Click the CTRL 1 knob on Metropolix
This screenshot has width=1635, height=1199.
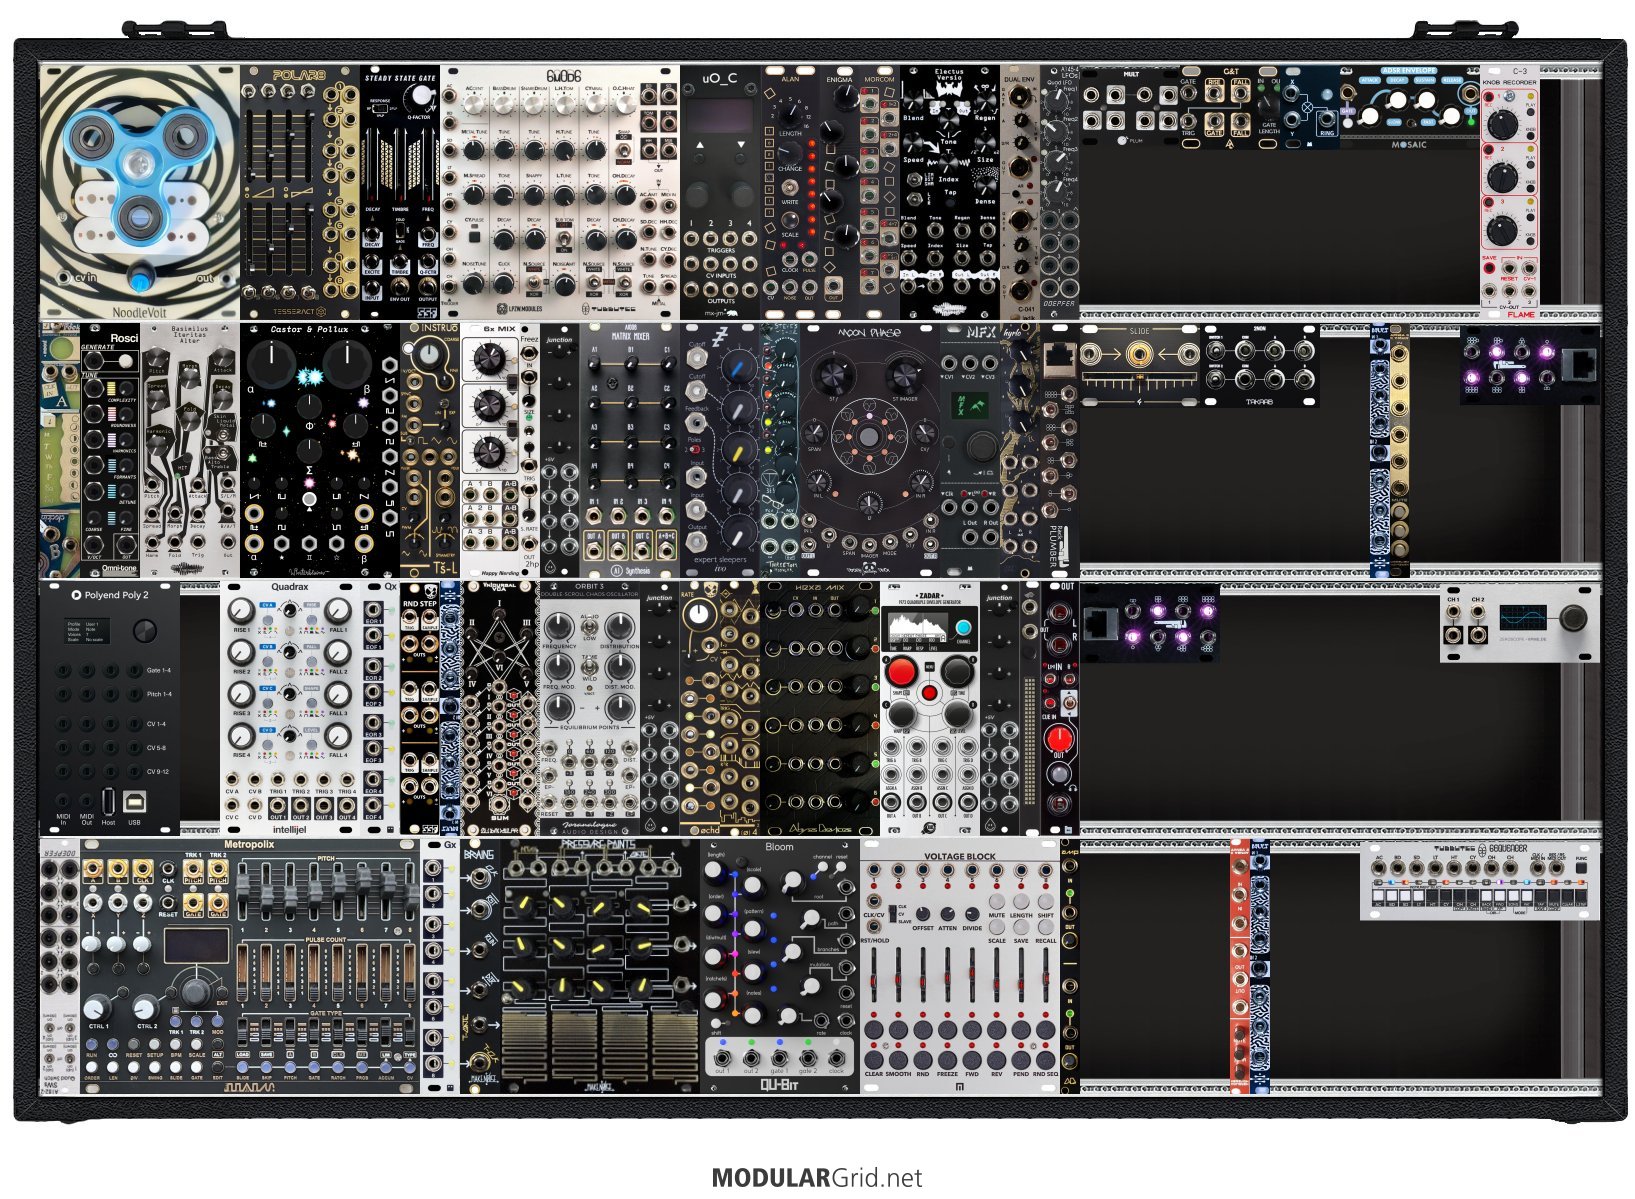[x=97, y=1008]
